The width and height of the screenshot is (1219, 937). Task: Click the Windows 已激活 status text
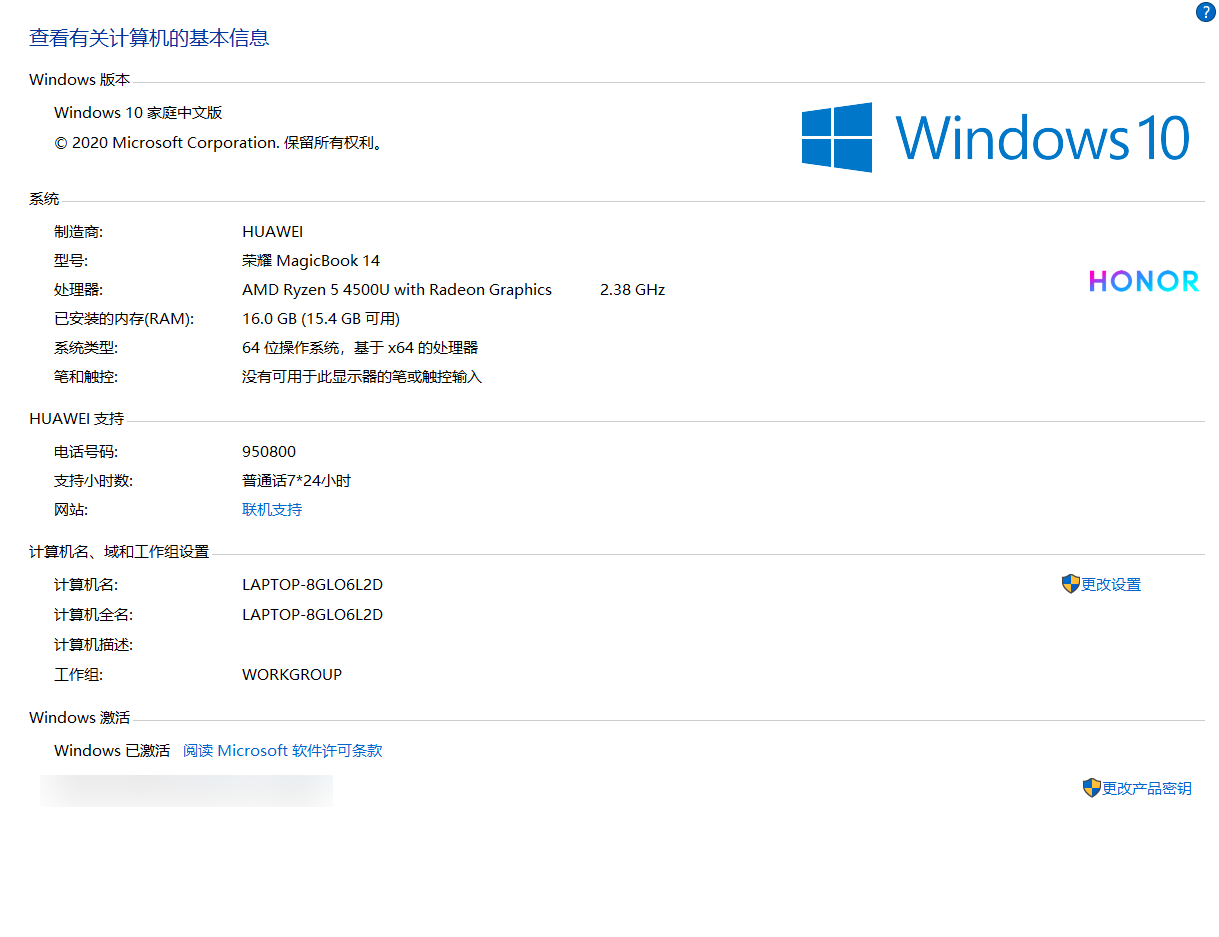pos(112,751)
